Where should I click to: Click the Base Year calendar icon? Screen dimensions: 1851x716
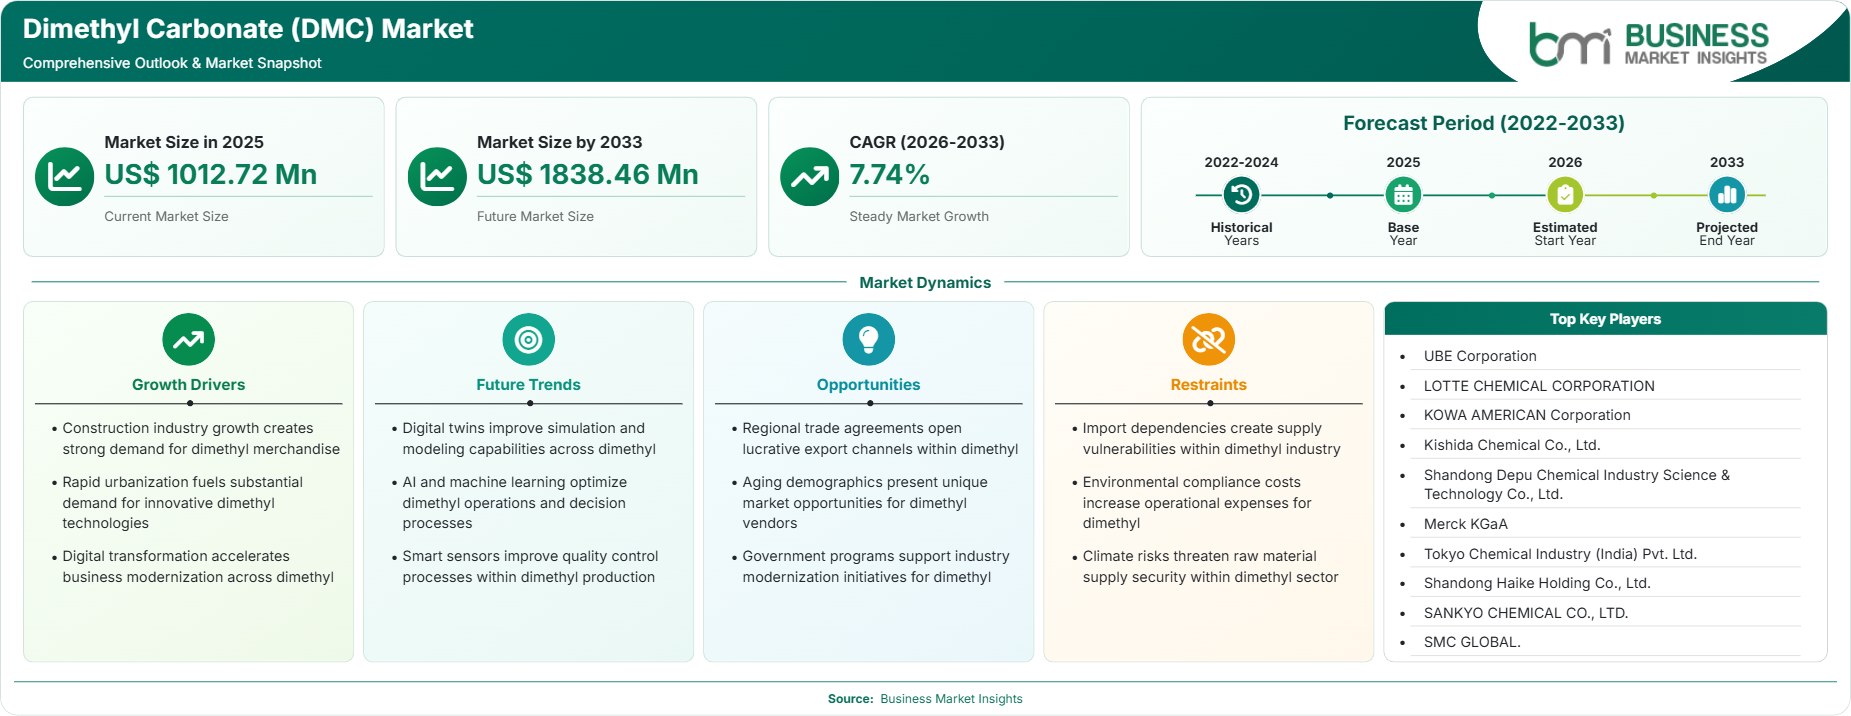tap(1403, 195)
